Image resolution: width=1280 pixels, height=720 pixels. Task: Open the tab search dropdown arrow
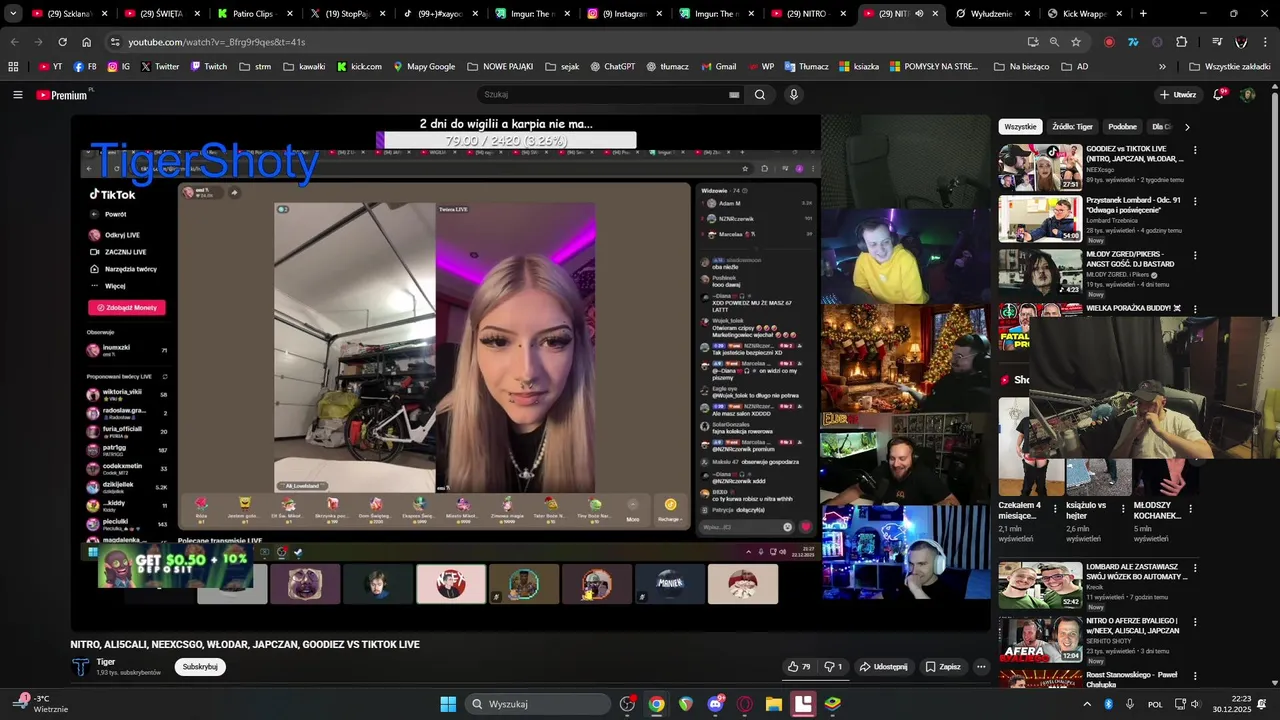point(13,14)
